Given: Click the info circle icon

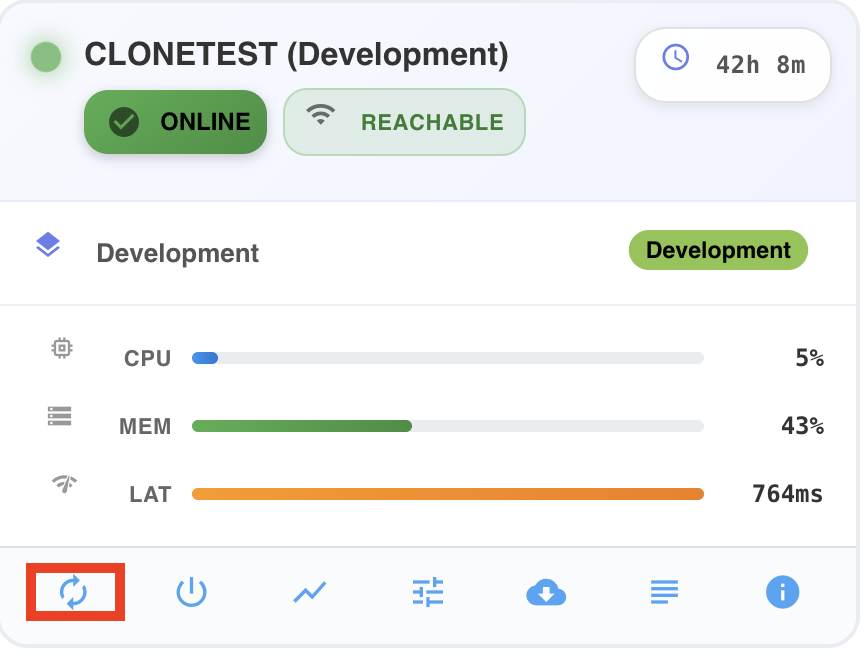Looking at the screenshot, I should pyautogui.click(x=782, y=592).
